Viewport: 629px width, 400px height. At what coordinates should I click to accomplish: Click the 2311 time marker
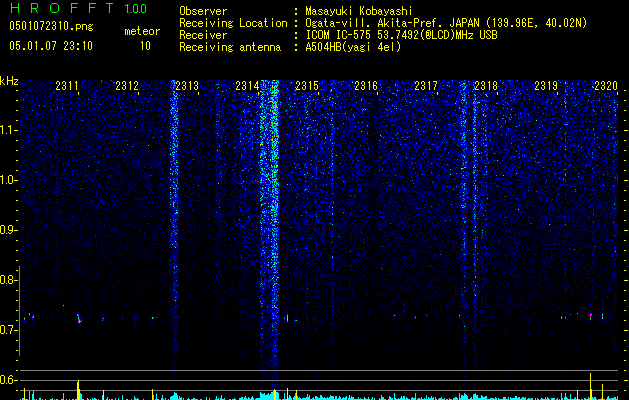67,86
